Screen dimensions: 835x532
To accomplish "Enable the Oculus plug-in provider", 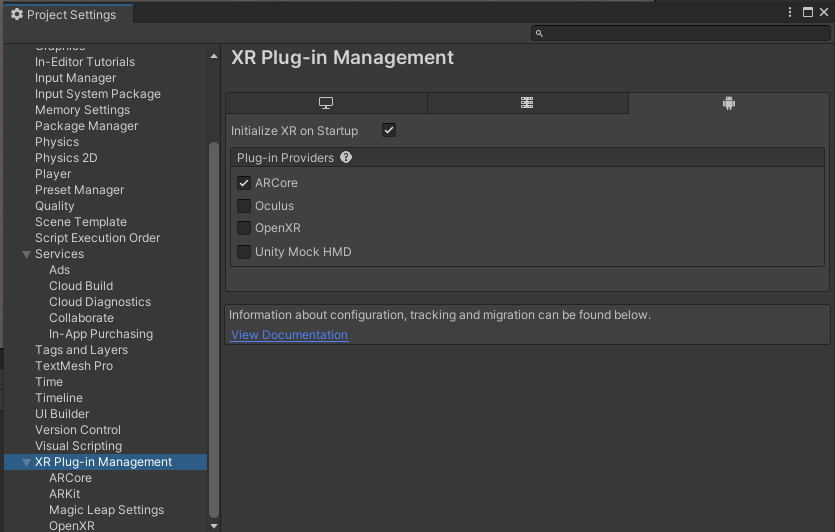I will click(244, 206).
